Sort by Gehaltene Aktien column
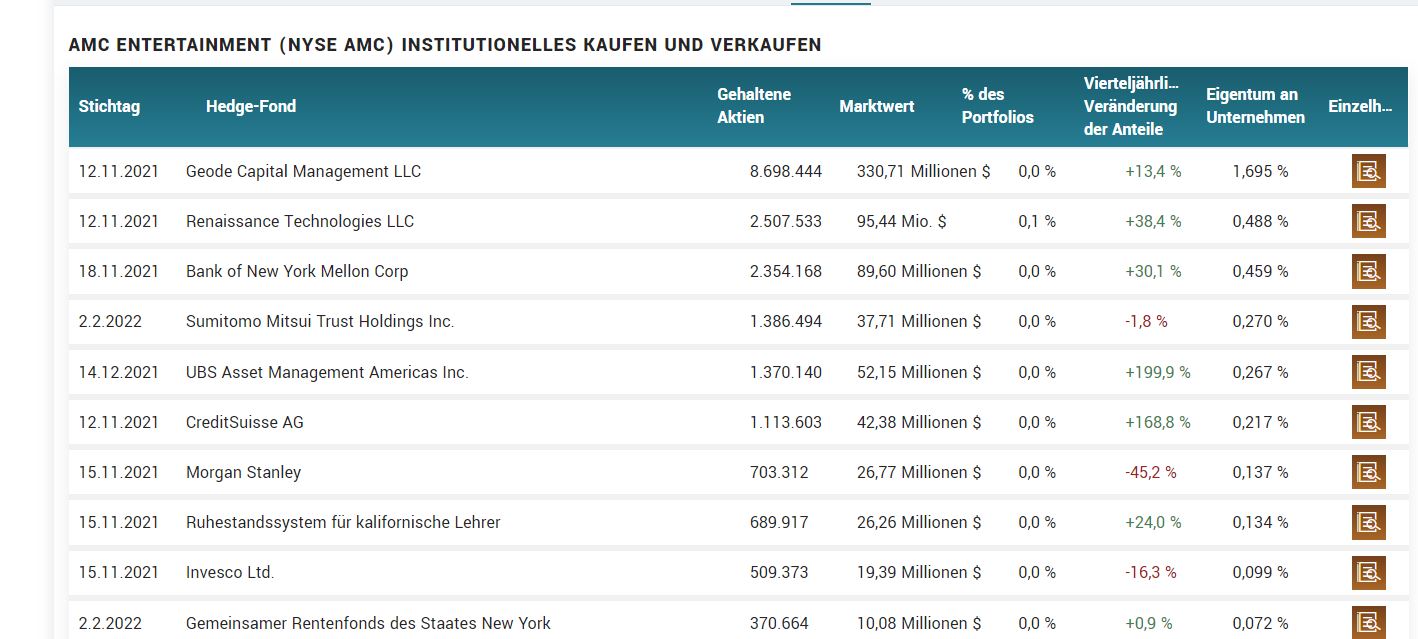 point(752,106)
